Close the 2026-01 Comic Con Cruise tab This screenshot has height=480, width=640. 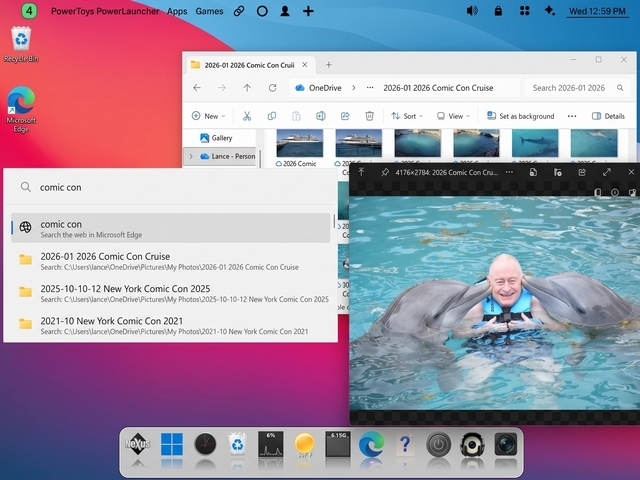304,65
